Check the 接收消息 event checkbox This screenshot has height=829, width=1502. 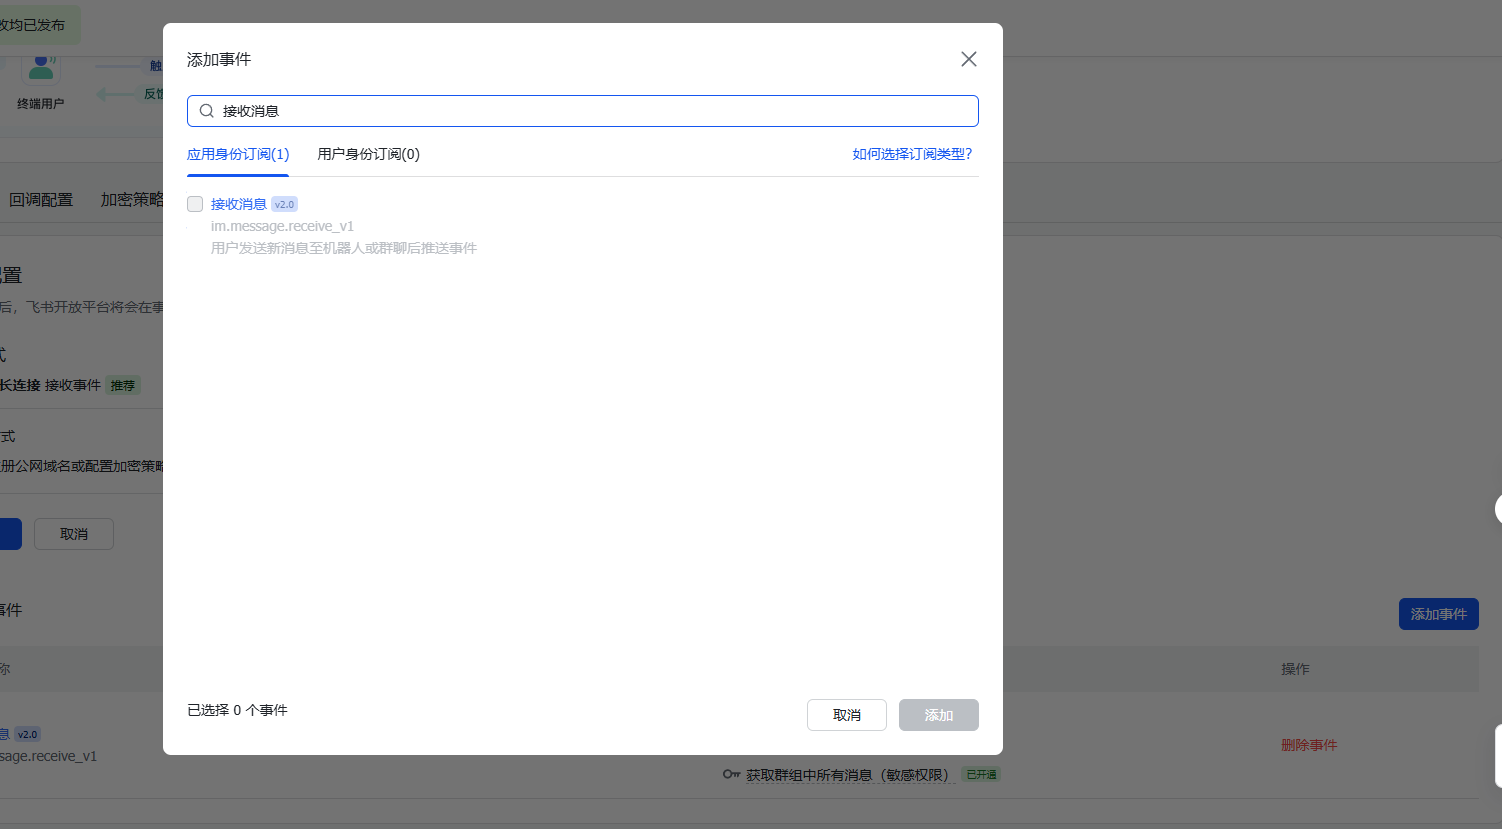tap(195, 204)
